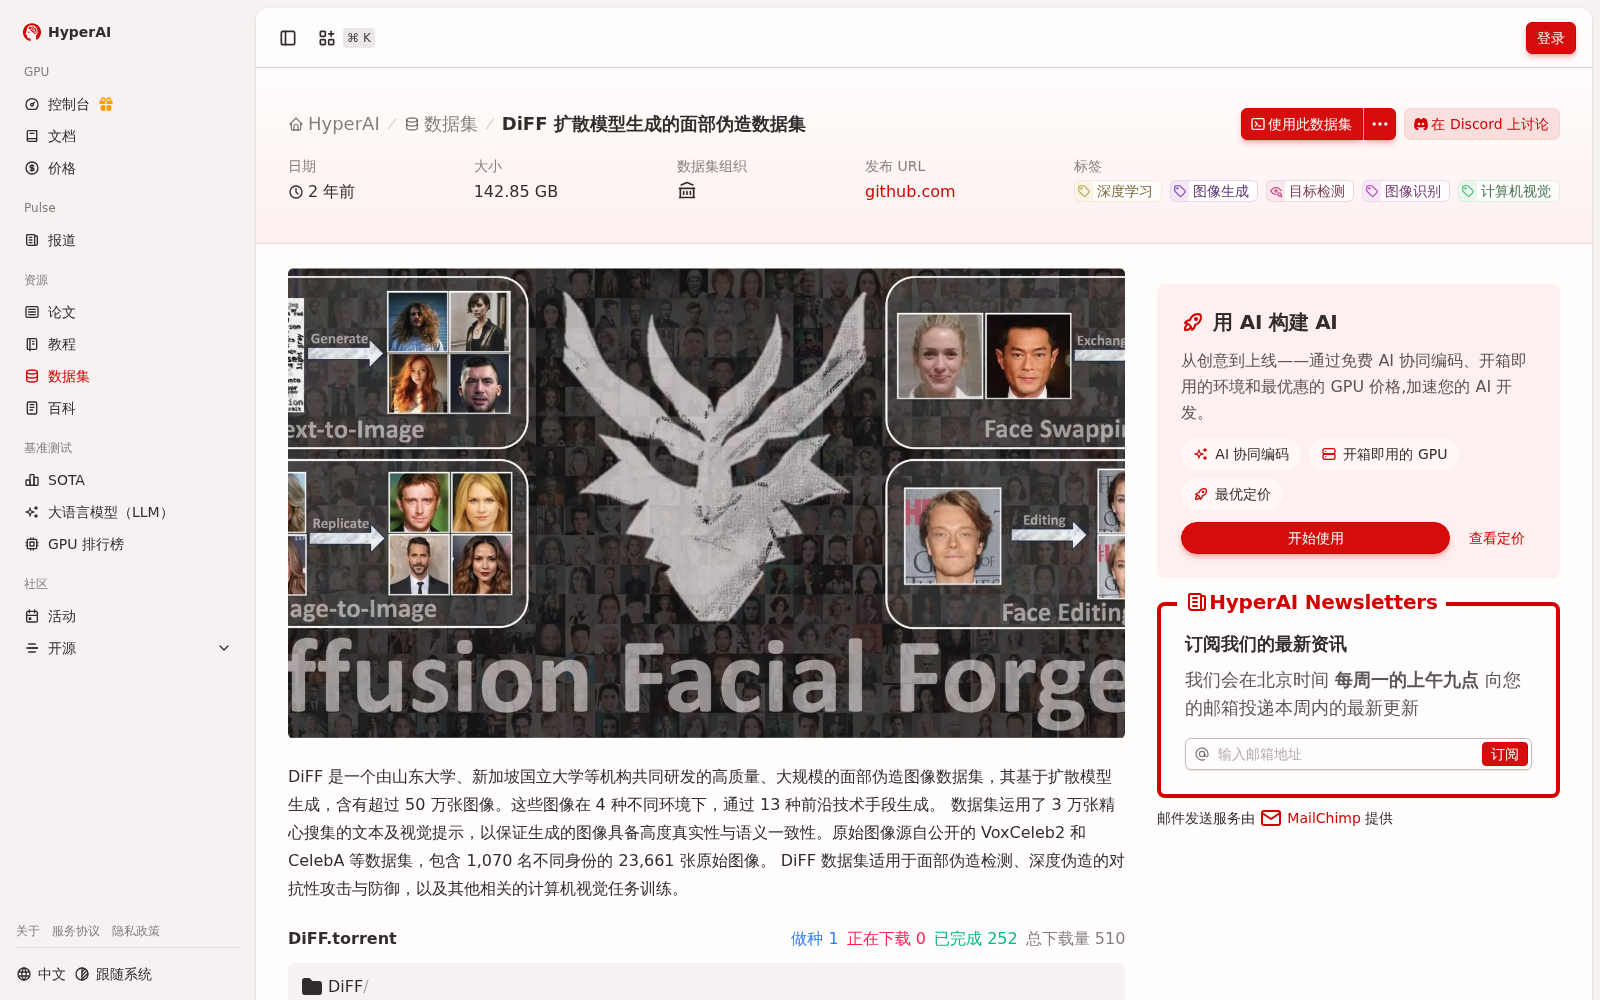Screen dimensions: 1600x1000
Task: Click the HyperAI logo icon
Action: [x=32, y=32]
